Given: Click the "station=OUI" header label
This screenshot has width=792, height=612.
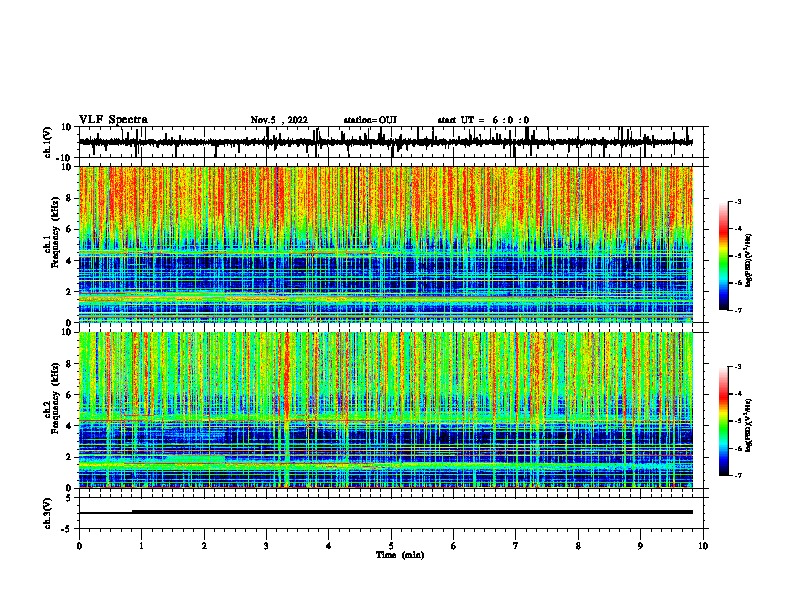Looking at the screenshot, I should pos(370,120).
